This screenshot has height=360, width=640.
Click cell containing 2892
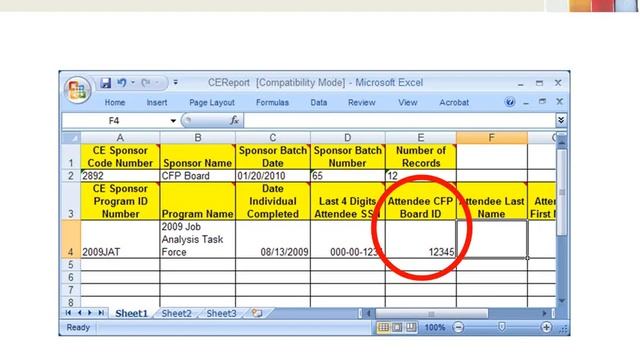pyautogui.click(x=120, y=176)
